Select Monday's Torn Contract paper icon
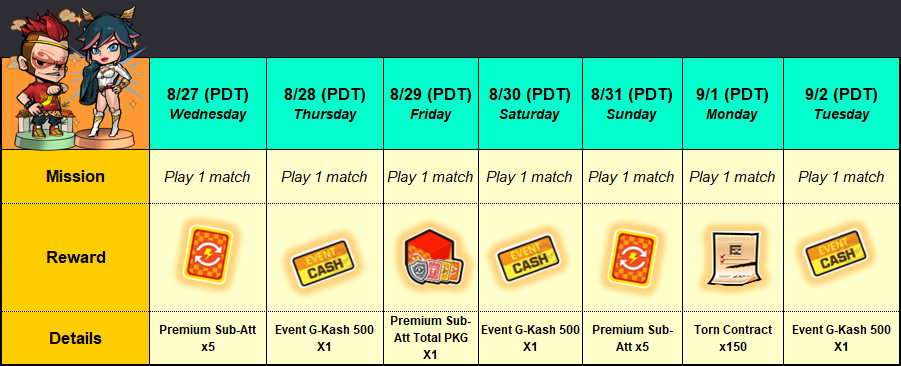The height and width of the screenshot is (366, 901). point(733,259)
